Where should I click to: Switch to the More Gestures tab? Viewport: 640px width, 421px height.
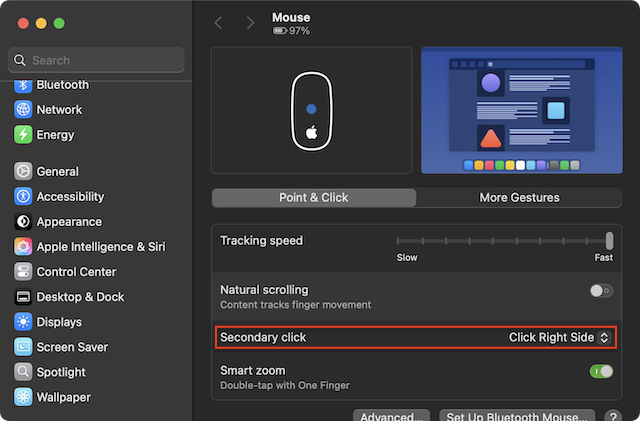coord(519,198)
